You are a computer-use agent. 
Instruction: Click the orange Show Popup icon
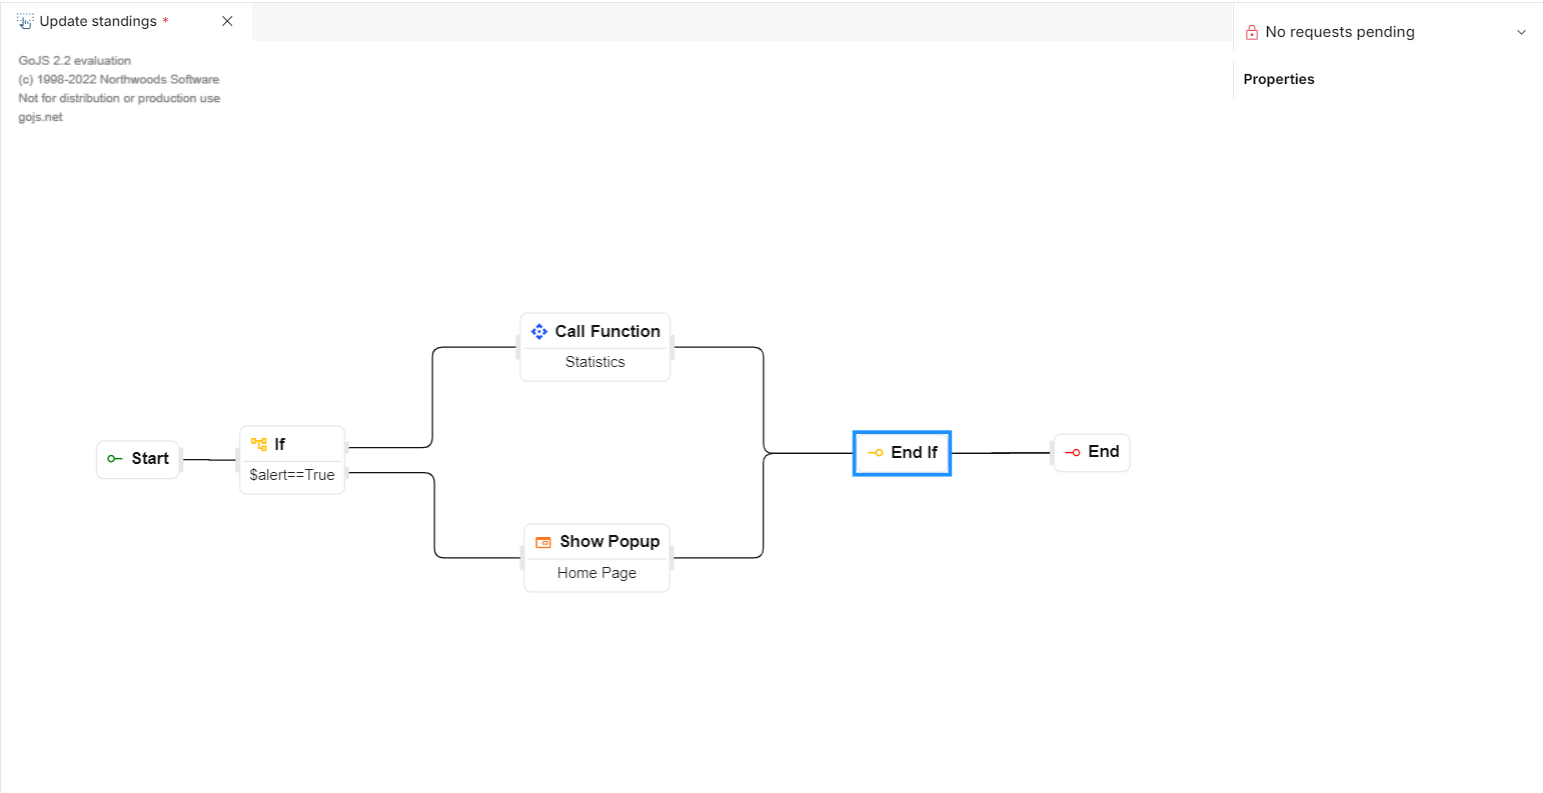point(543,542)
